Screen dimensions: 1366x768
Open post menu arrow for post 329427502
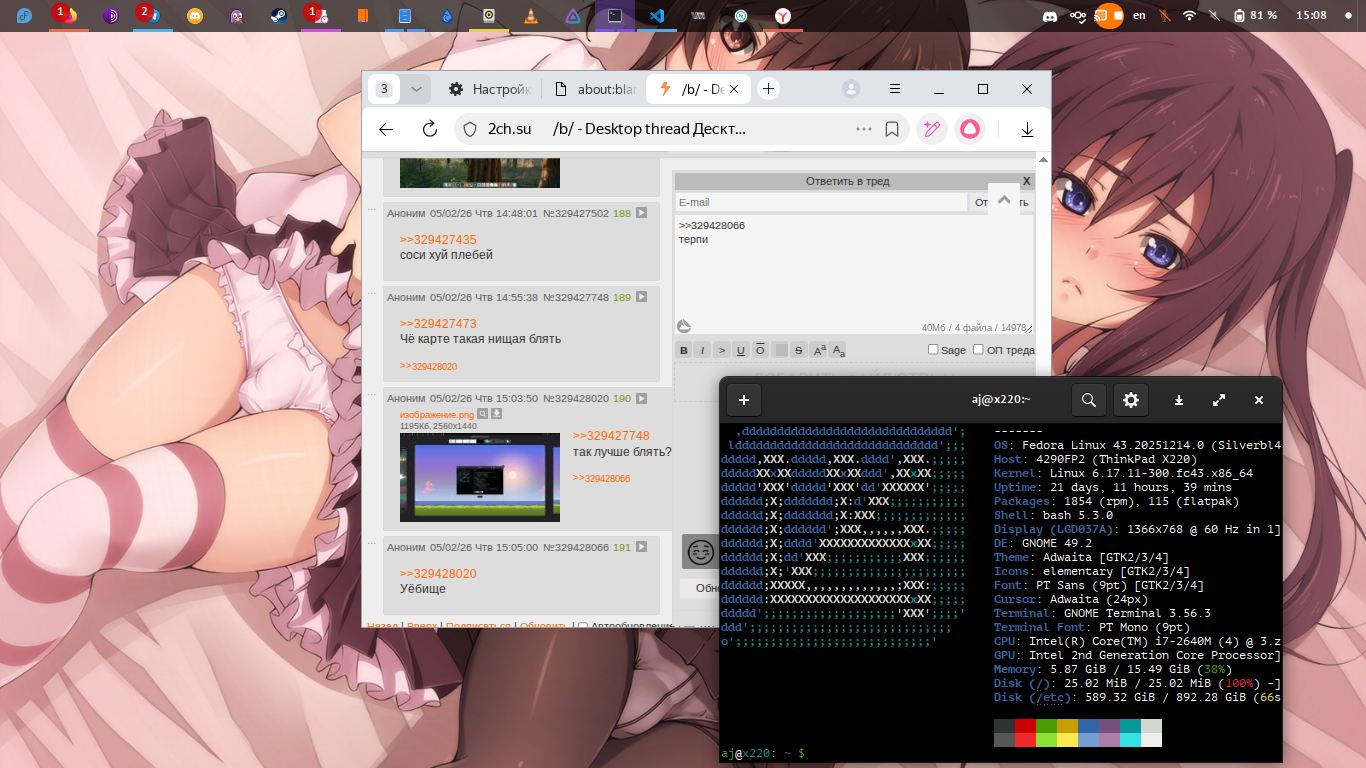(642, 213)
